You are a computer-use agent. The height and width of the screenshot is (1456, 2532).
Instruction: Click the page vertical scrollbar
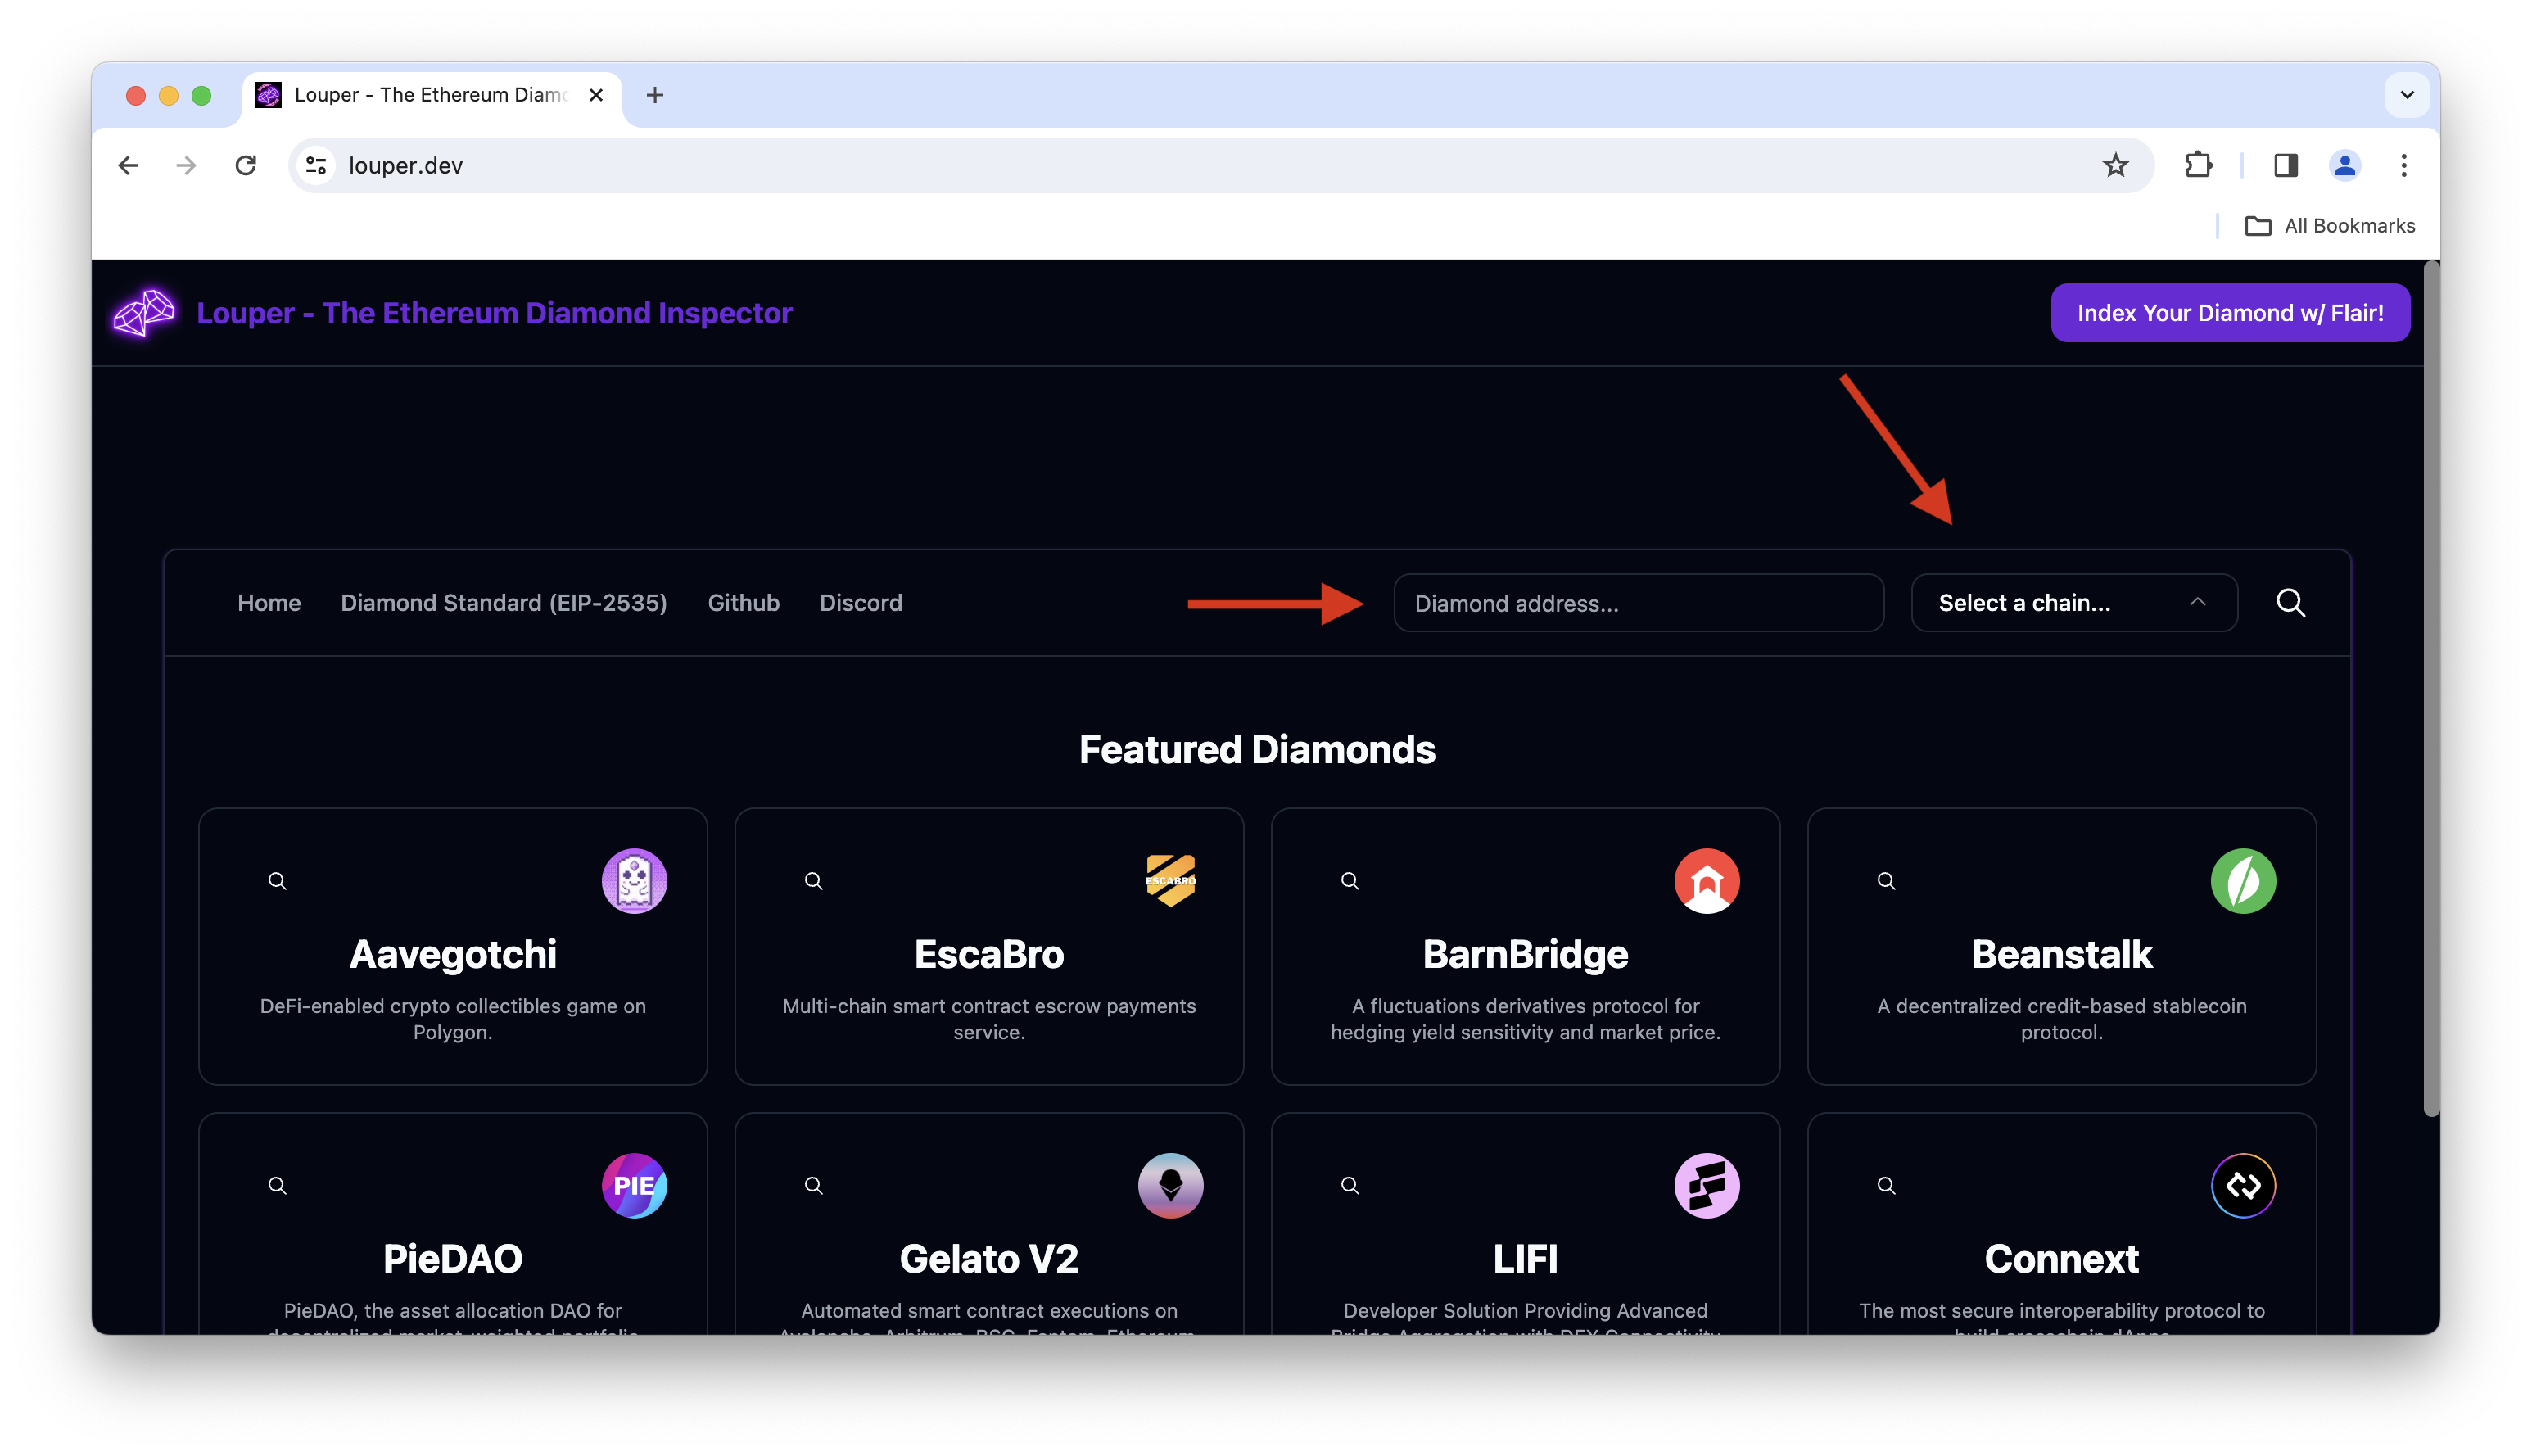[2431, 690]
